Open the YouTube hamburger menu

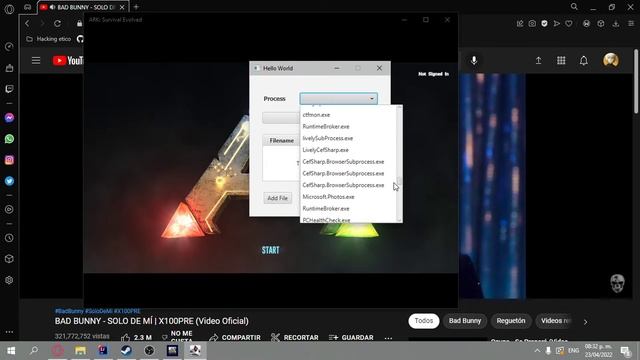click(x=36, y=60)
